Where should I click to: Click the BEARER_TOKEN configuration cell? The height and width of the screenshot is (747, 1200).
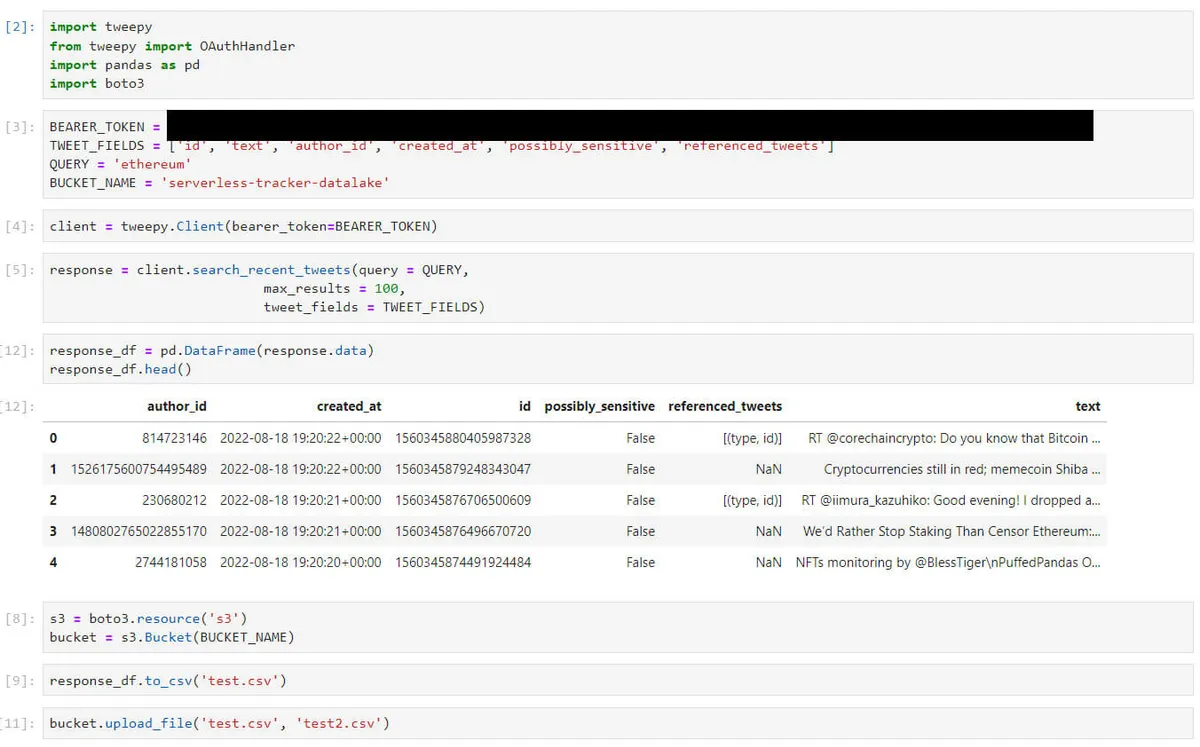pos(618,155)
